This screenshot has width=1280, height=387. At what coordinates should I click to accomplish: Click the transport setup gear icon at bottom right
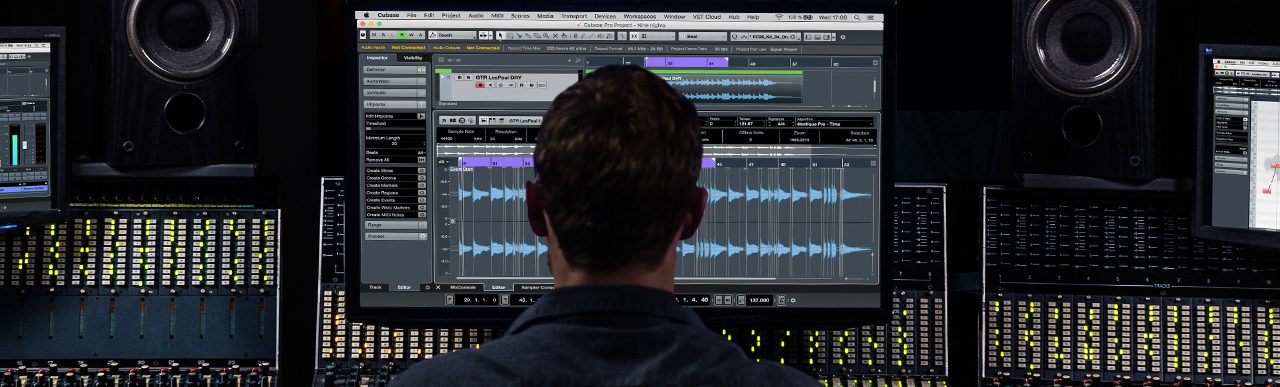[793, 300]
